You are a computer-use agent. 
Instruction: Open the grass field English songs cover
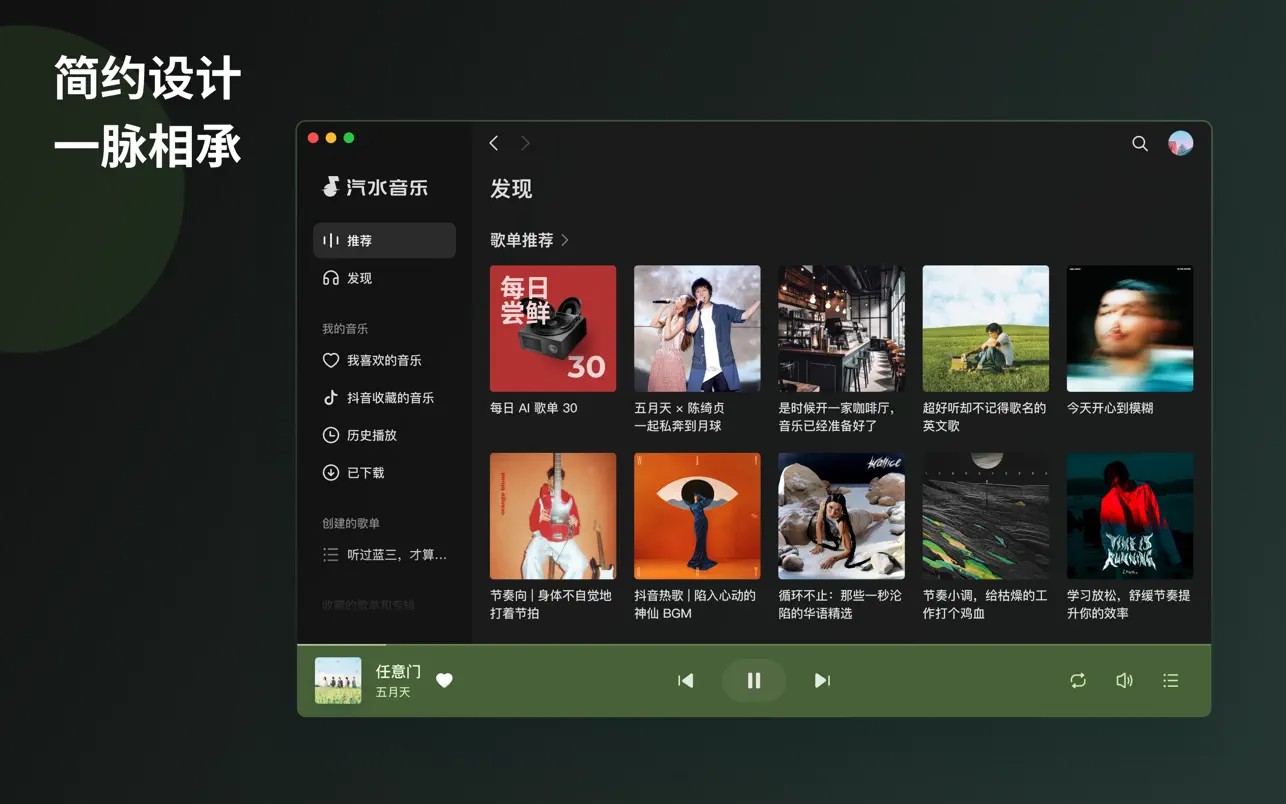pos(986,328)
